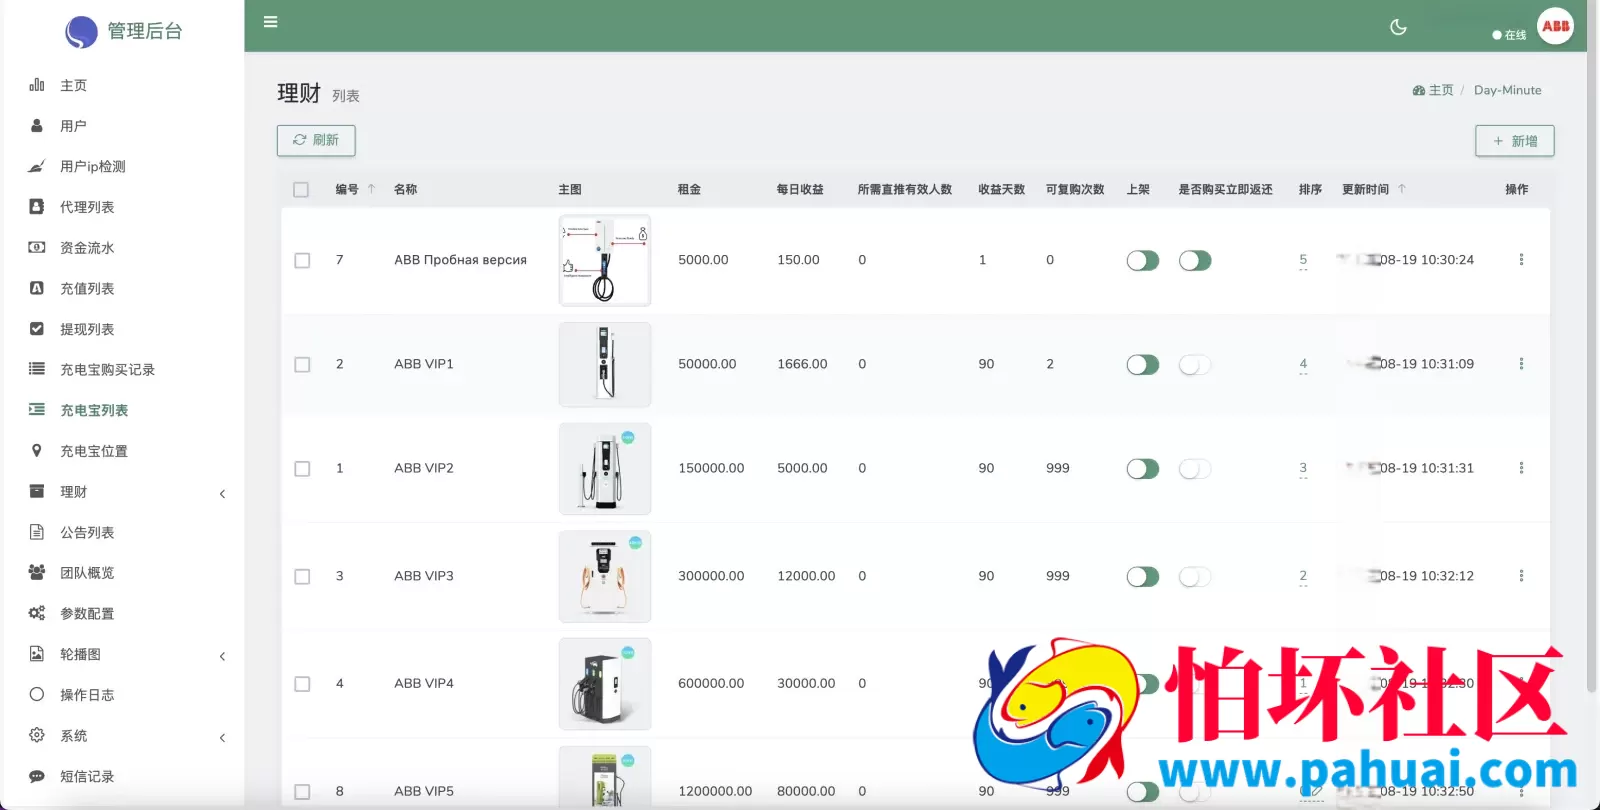Open 资金流水 in the sidebar
The width and height of the screenshot is (1600, 810).
coord(87,247)
